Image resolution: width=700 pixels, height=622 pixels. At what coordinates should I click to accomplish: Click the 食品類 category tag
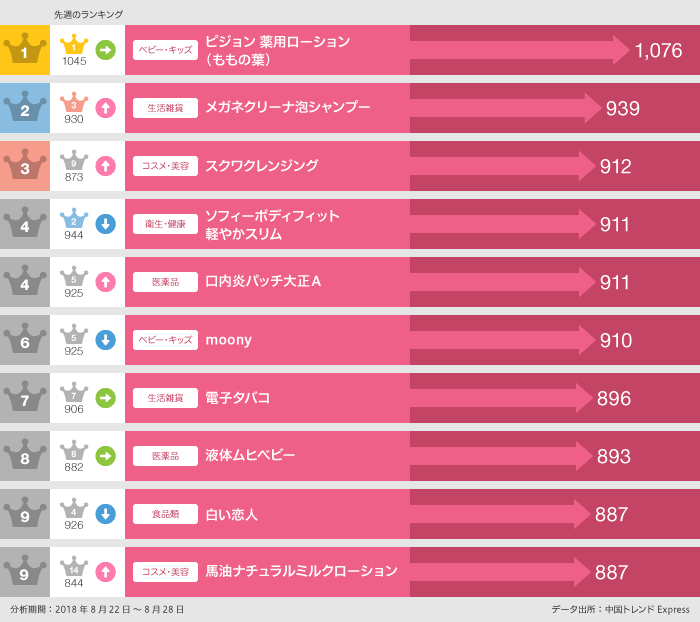pyautogui.click(x=165, y=514)
